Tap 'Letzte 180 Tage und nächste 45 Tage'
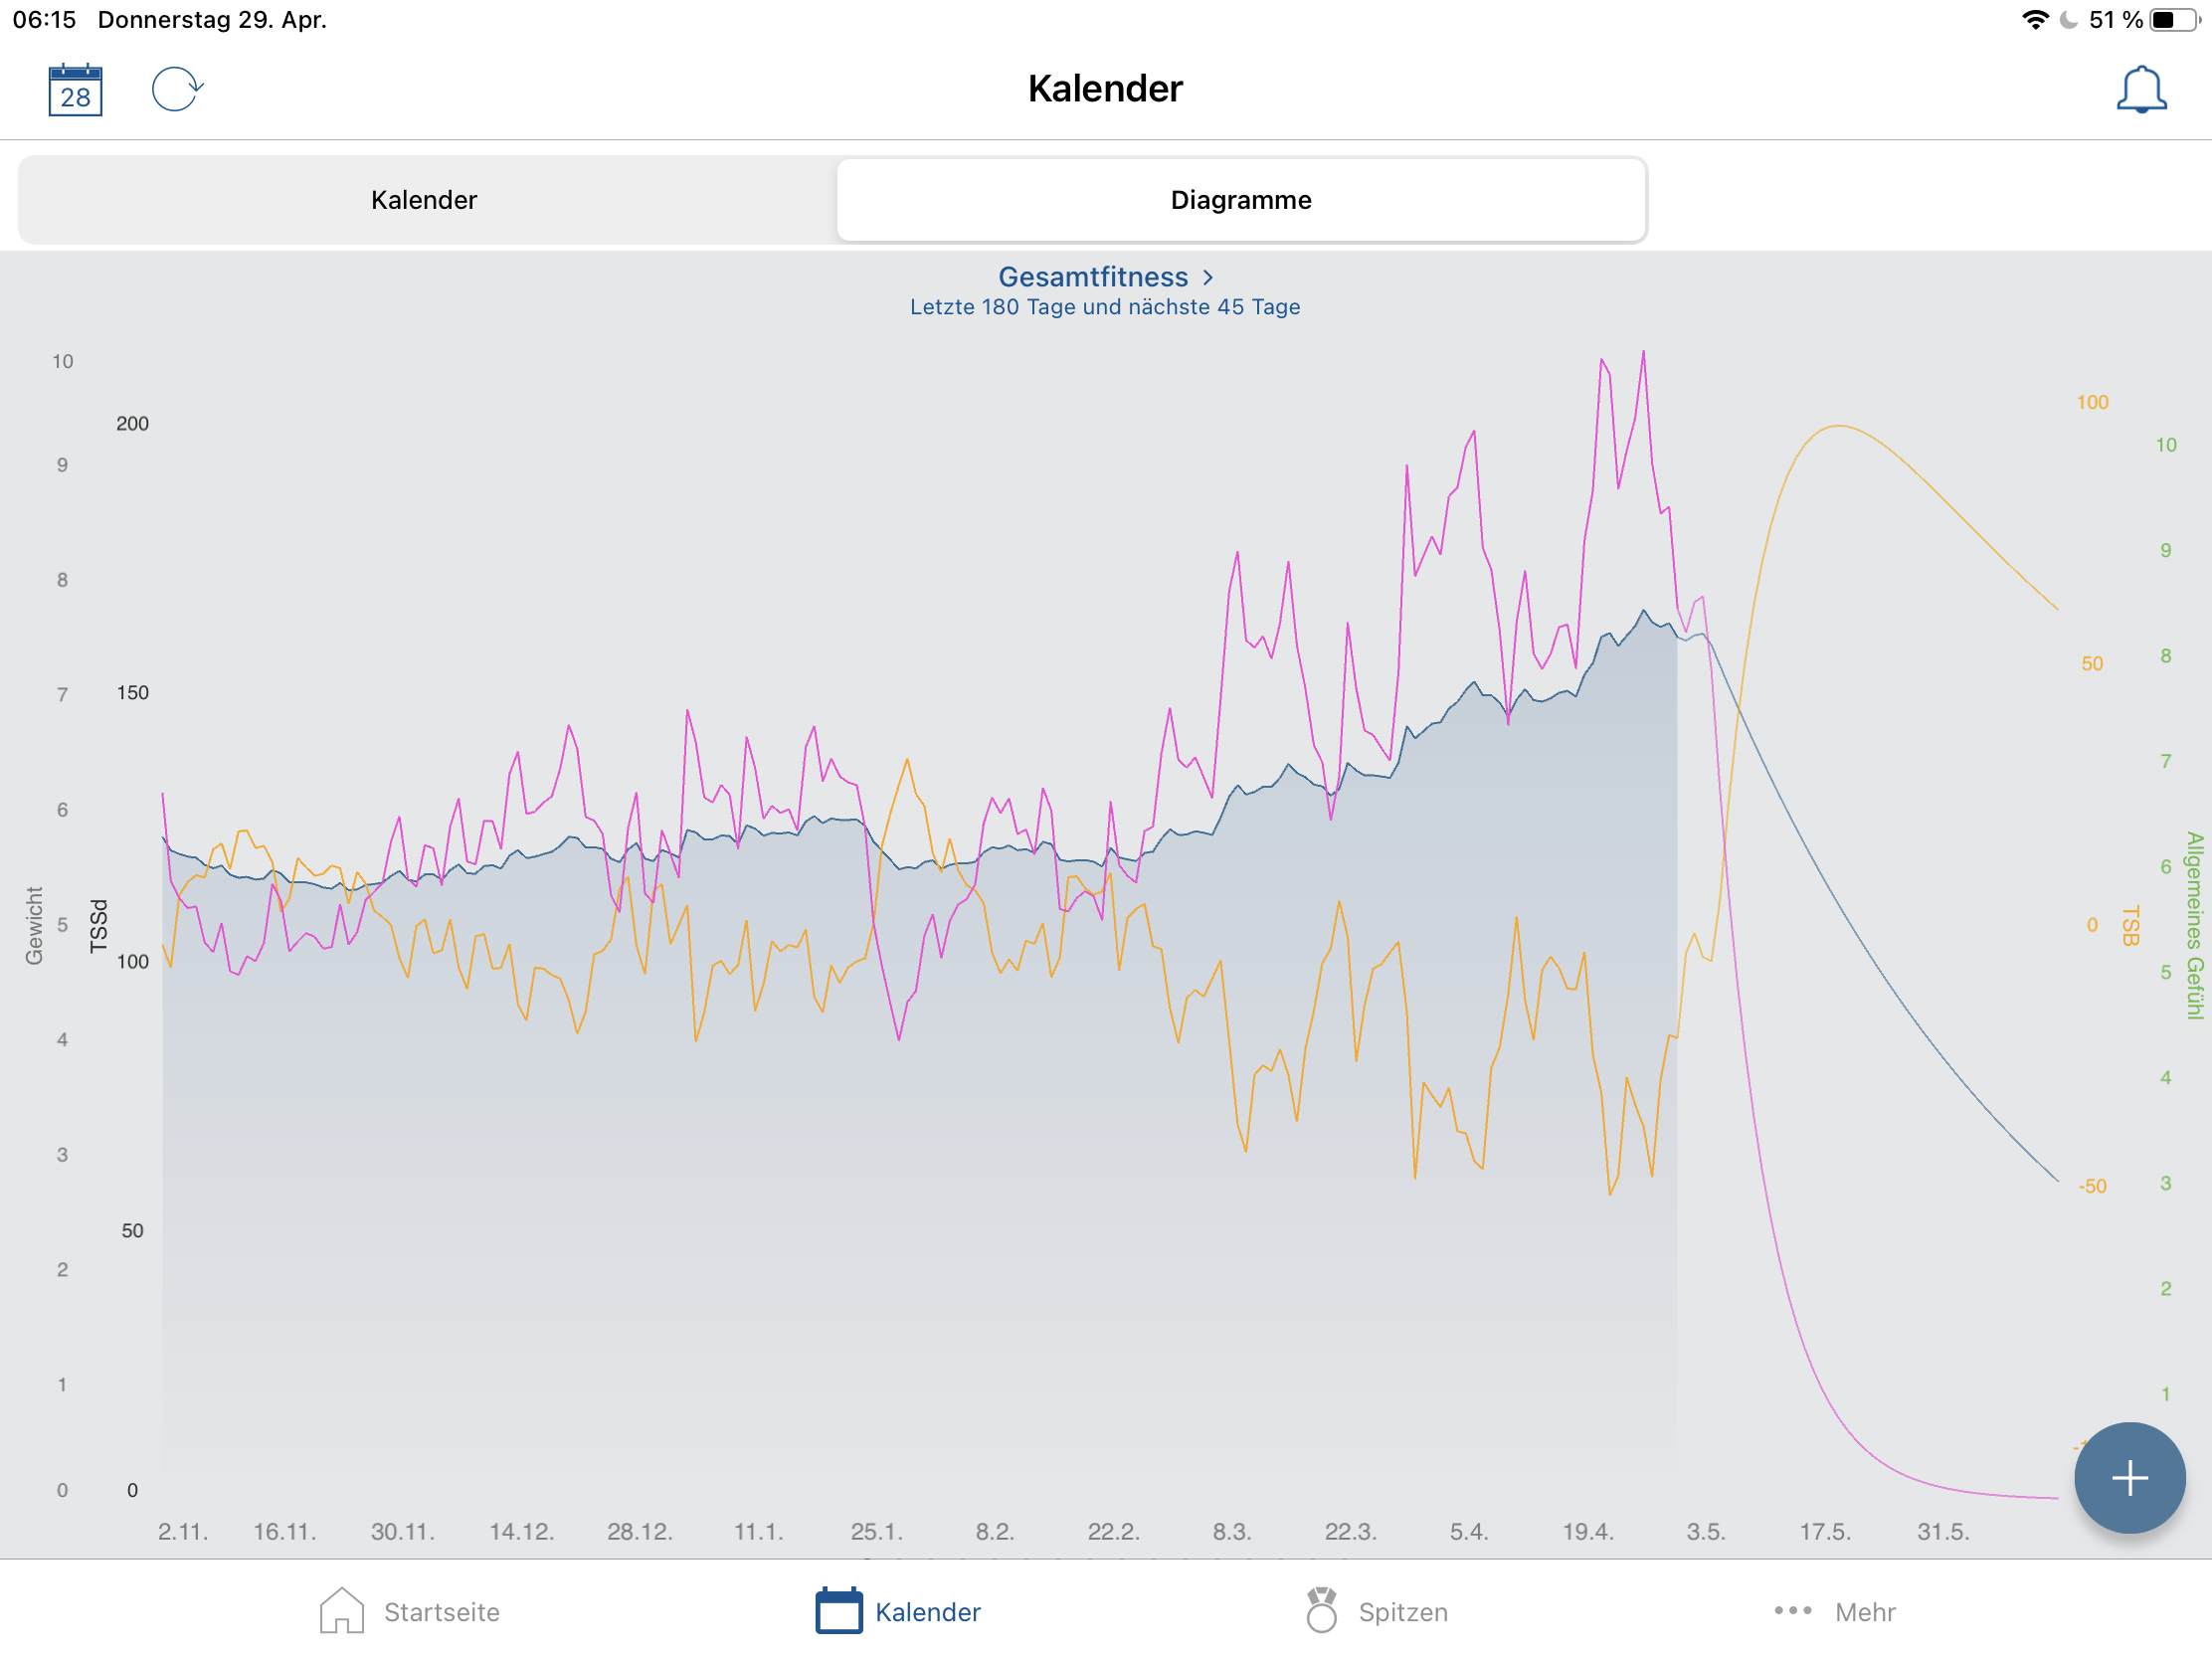 click(1104, 307)
